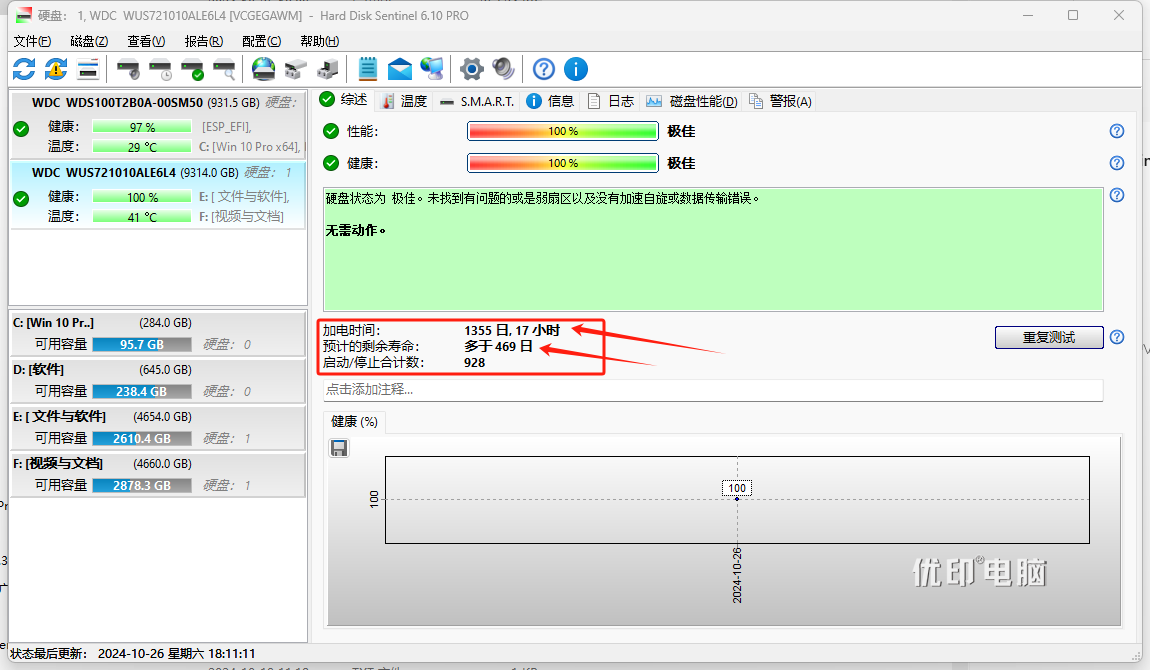The height and width of the screenshot is (670, 1150).
Task: Click the help icon beside 健康 bar row
Action: pyautogui.click(x=1117, y=163)
